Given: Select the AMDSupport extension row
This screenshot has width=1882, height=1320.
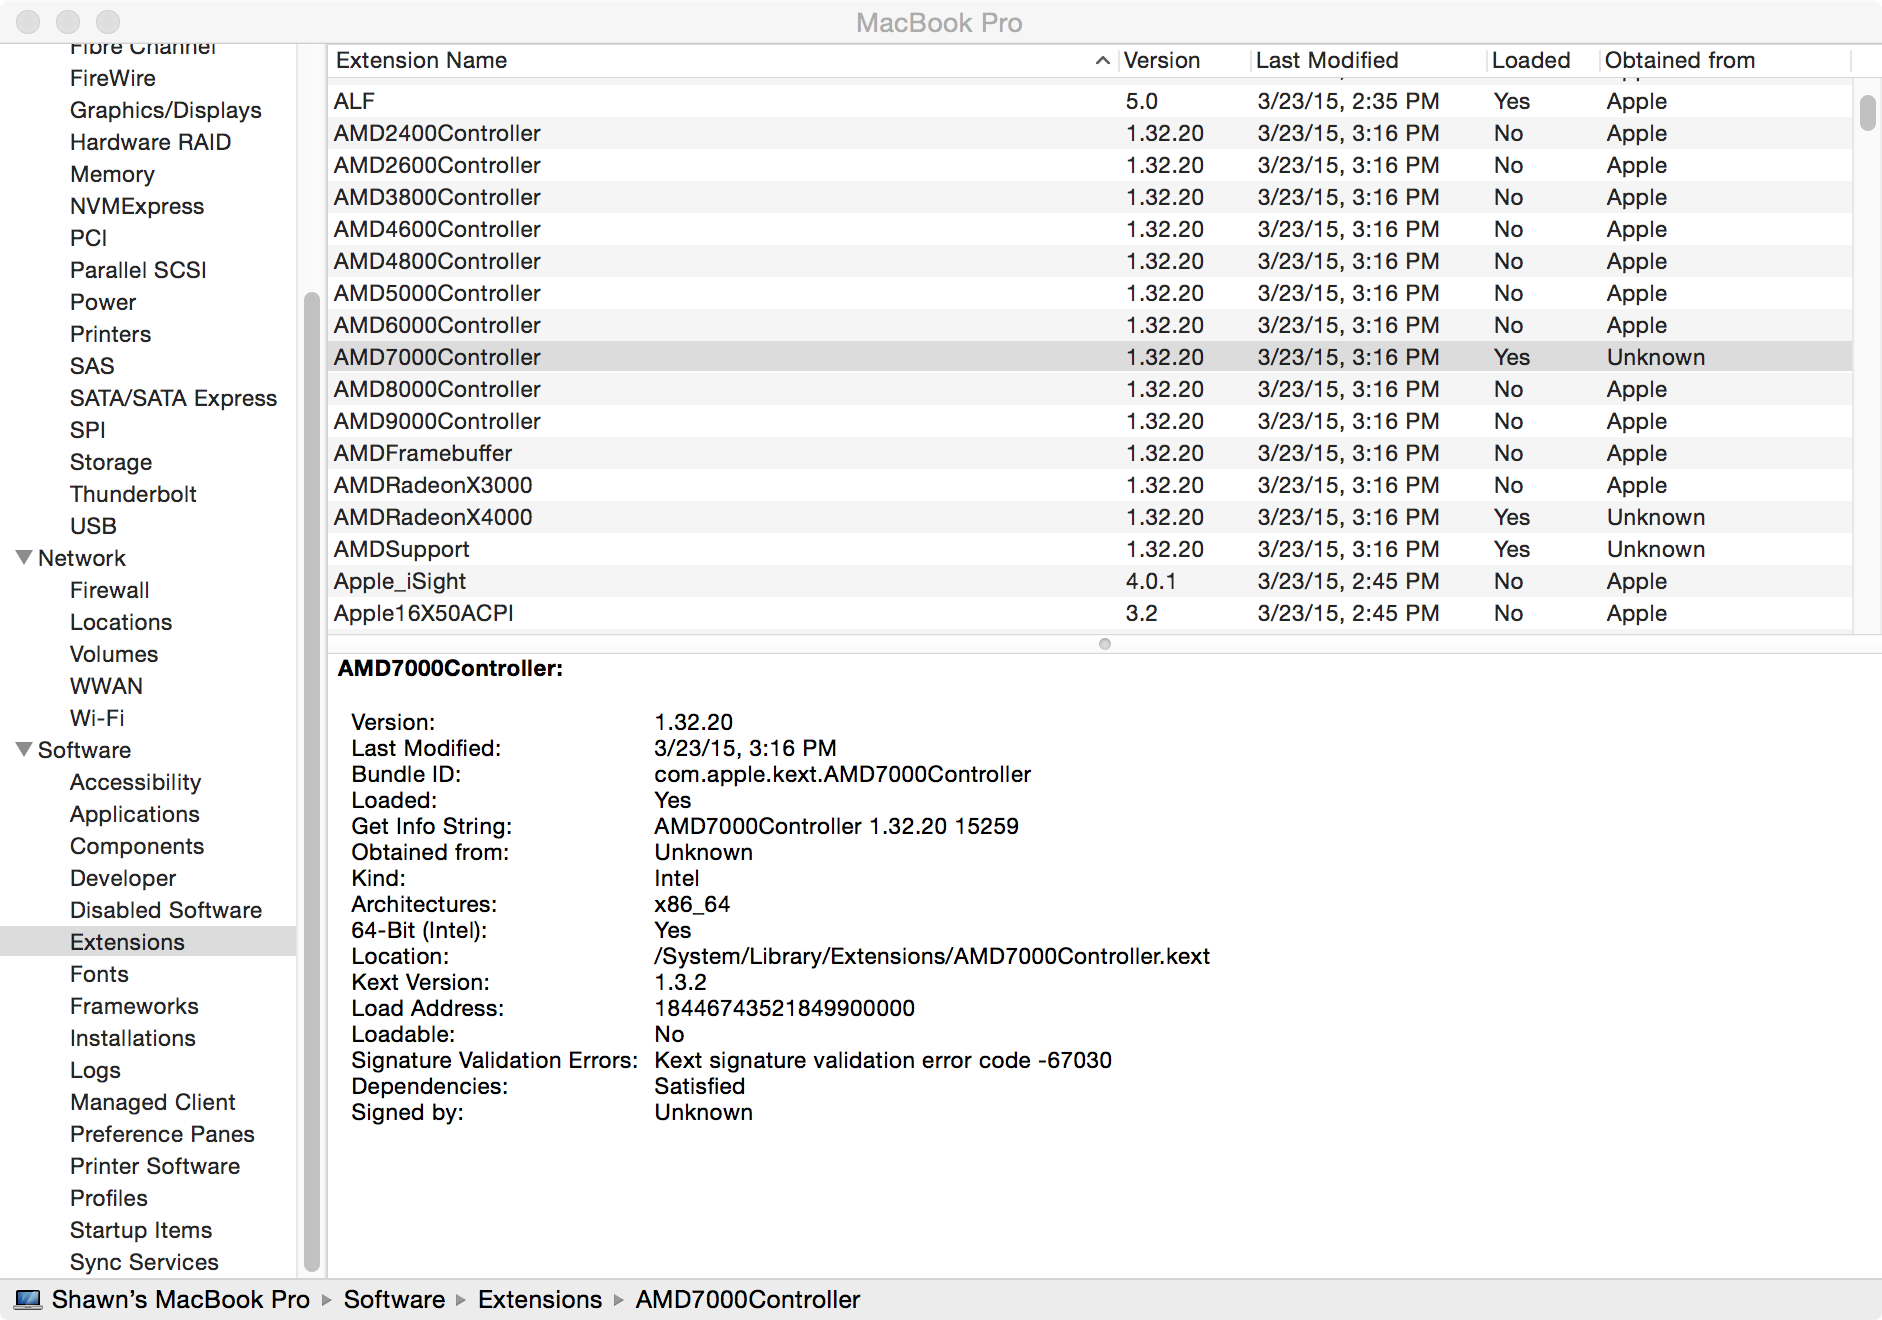Looking at the screenshot, I should click(x=1090, y=549).
